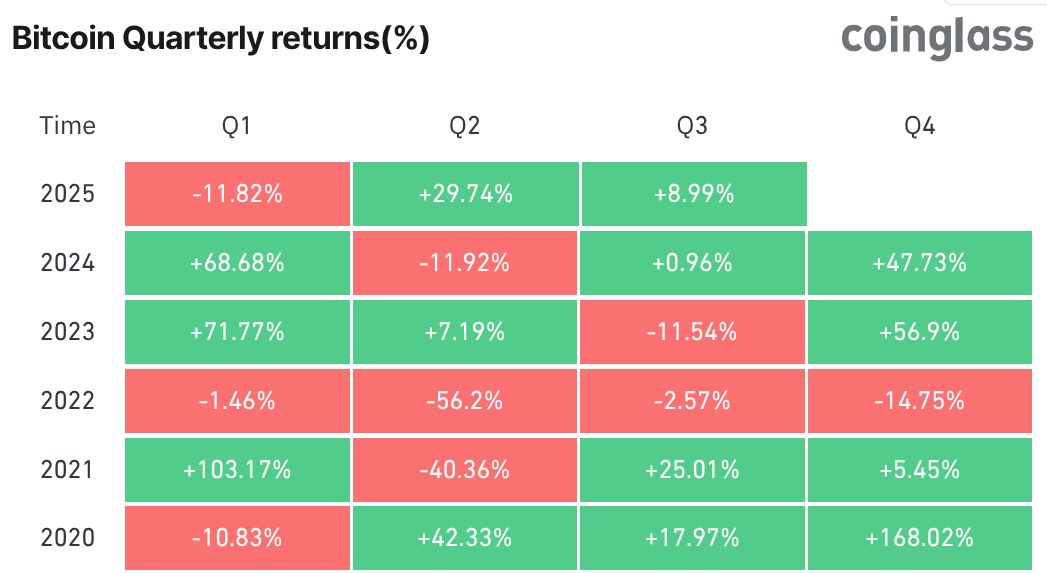Click the coinglass logo
The width and height of the screenshot is (1047, 573).
click(x=936, y=37)
